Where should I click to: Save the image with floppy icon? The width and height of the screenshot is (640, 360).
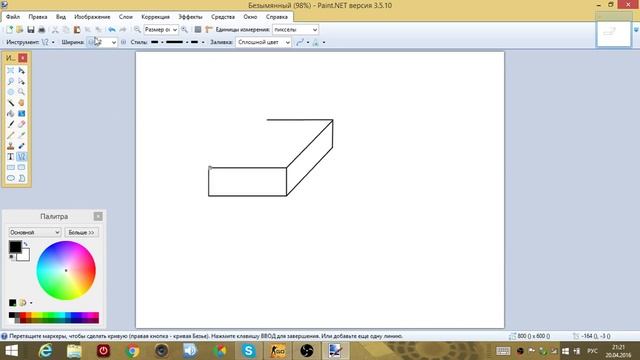31,29
